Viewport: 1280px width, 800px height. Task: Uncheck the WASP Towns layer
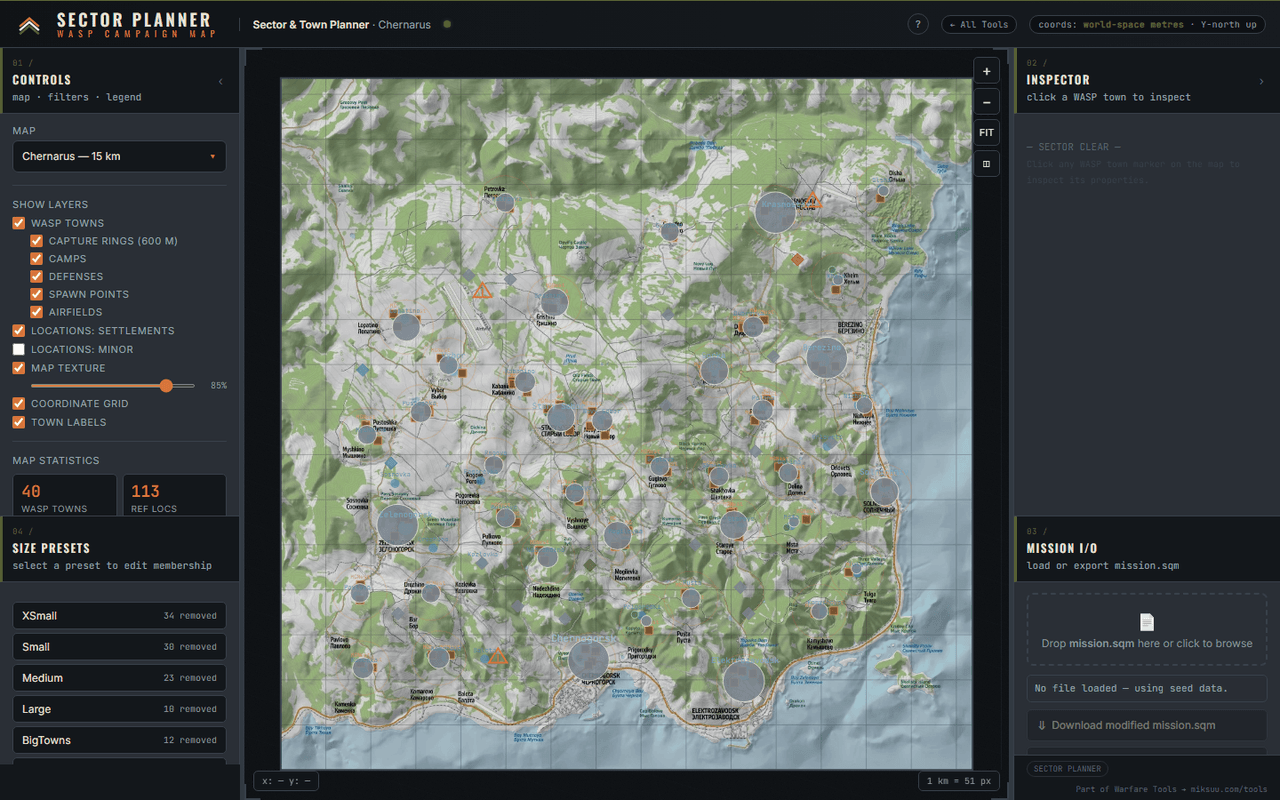coord(18,223)
